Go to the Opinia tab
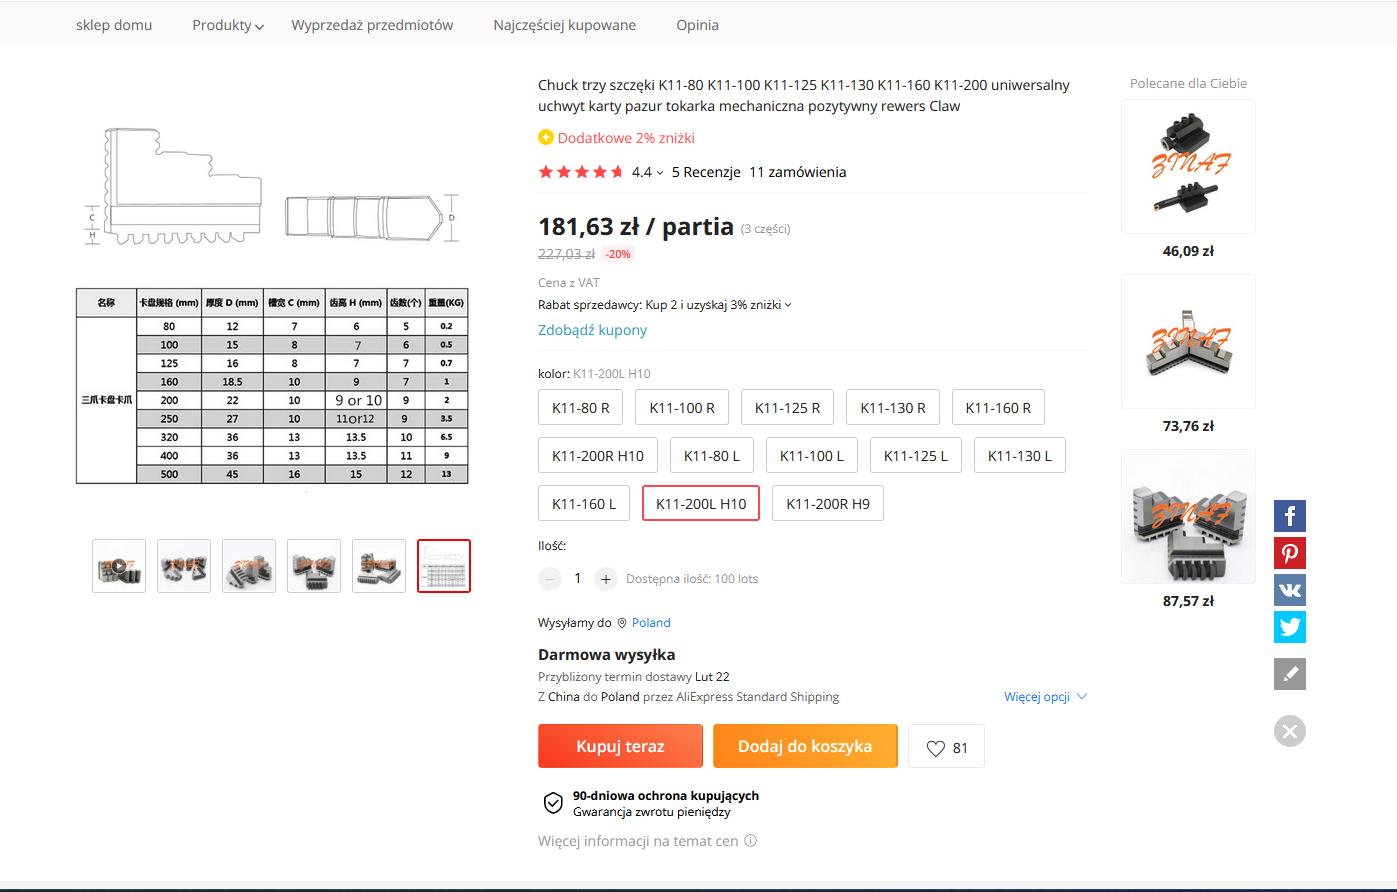Image resolution: width=1397 pixels, height=892 pixels. point(697,25)
